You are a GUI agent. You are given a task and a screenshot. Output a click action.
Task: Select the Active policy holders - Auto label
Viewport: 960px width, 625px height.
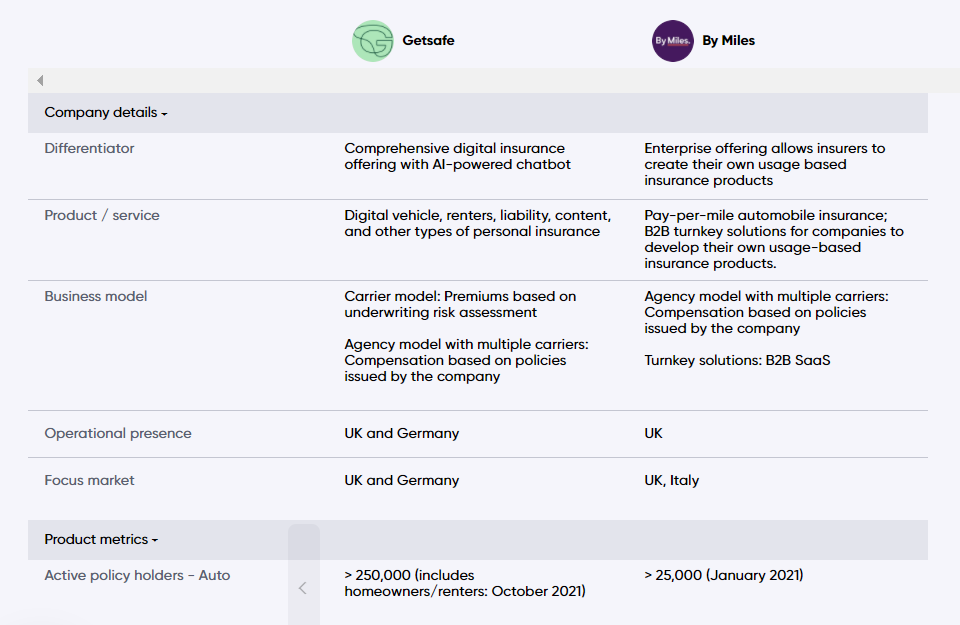point(137,575)
